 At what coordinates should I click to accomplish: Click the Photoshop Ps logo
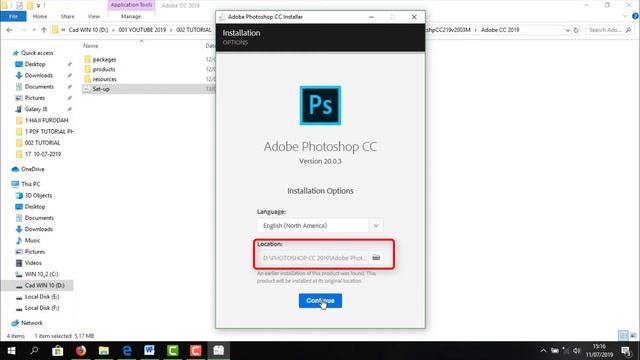[x=320, y=105]
